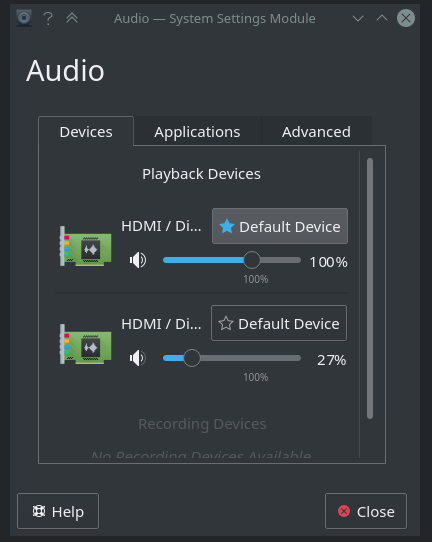Open the Advanced tab
This screenshot has width=432, height=542.
(316, 132)
